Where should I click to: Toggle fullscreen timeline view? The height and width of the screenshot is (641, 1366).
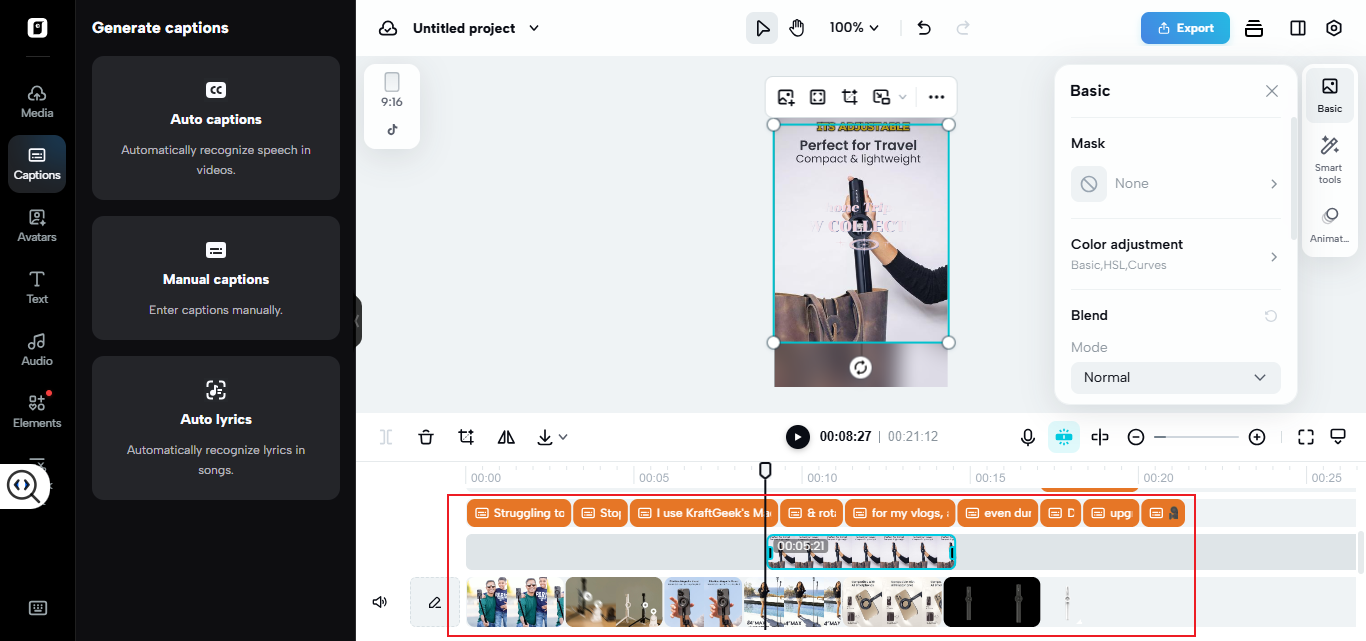tap(1305, 437)
